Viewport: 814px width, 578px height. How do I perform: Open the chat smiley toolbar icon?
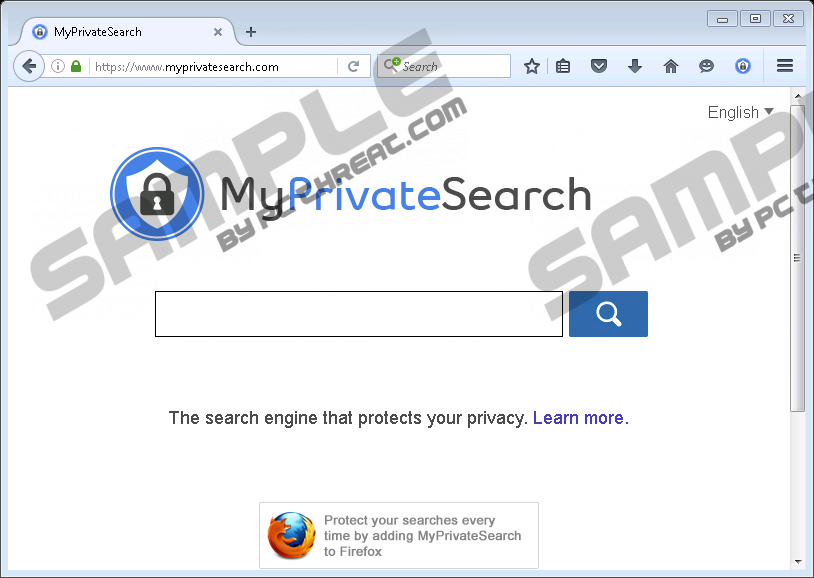pyautogui.click(x=706, y=66)
